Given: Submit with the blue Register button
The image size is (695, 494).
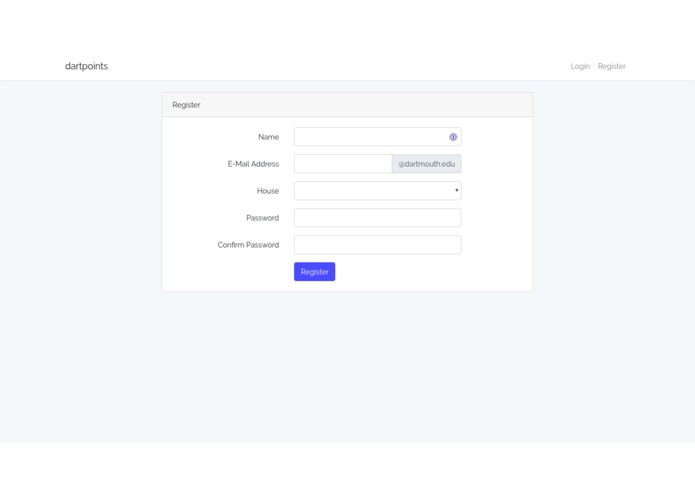Looking at the screenshot, I should click(314, 272).
